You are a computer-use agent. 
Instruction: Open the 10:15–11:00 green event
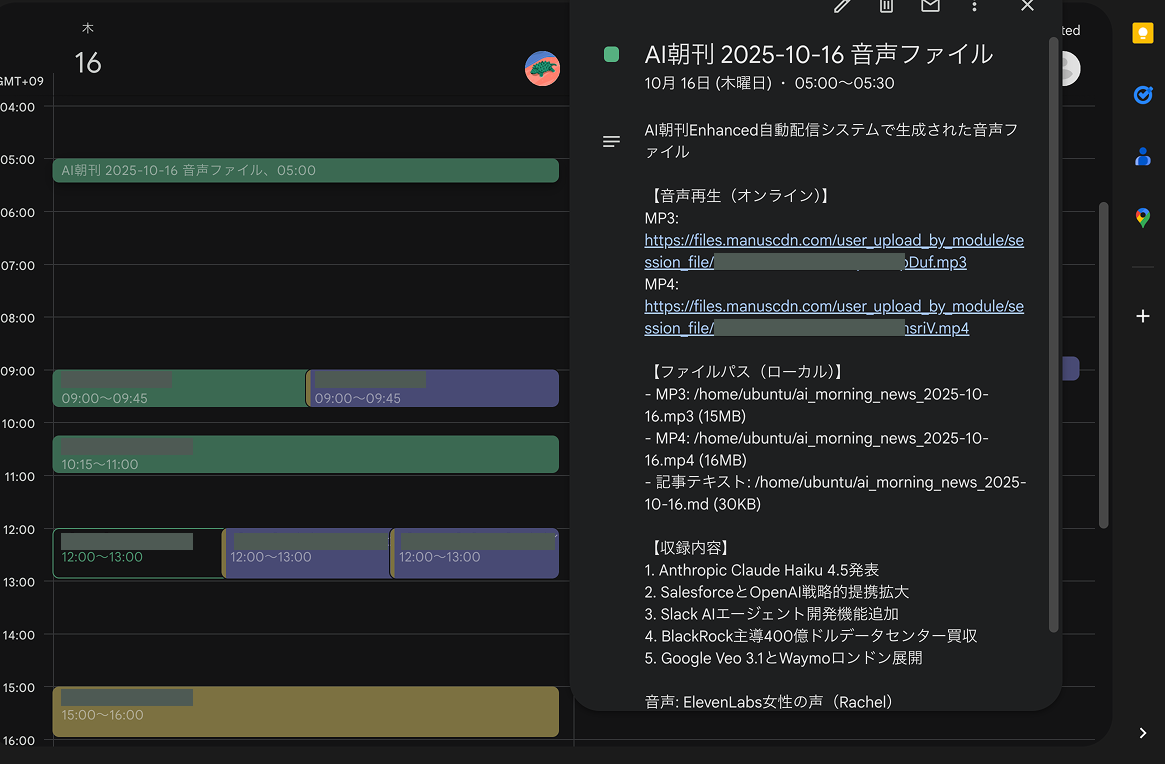[x=305, y=454]
